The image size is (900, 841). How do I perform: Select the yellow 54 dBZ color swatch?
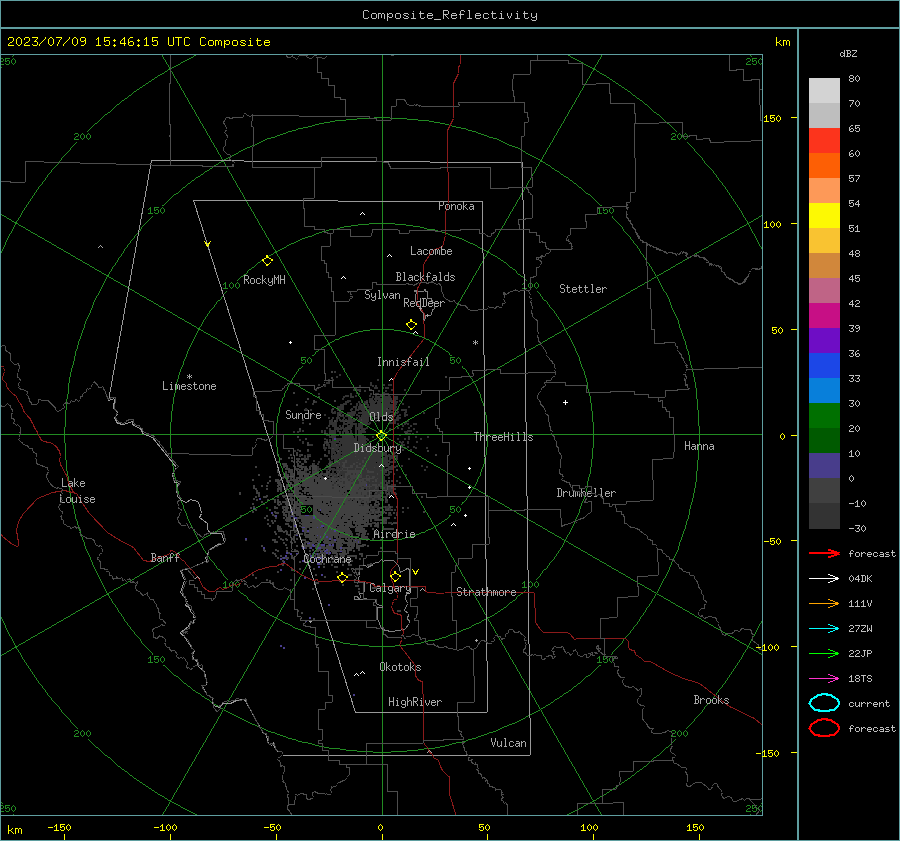click(824, 215)
